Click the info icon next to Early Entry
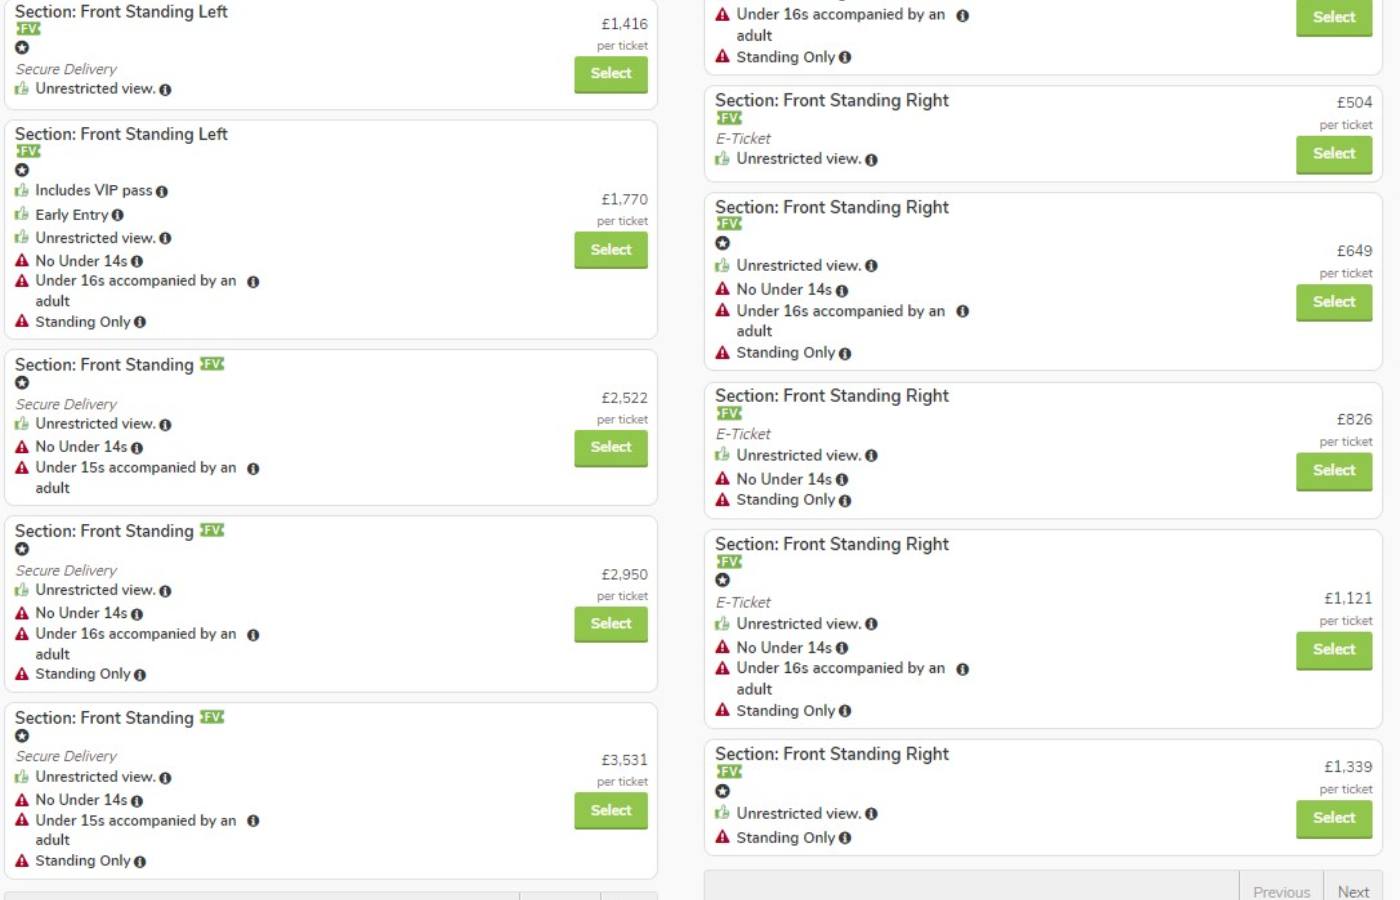 118,215
